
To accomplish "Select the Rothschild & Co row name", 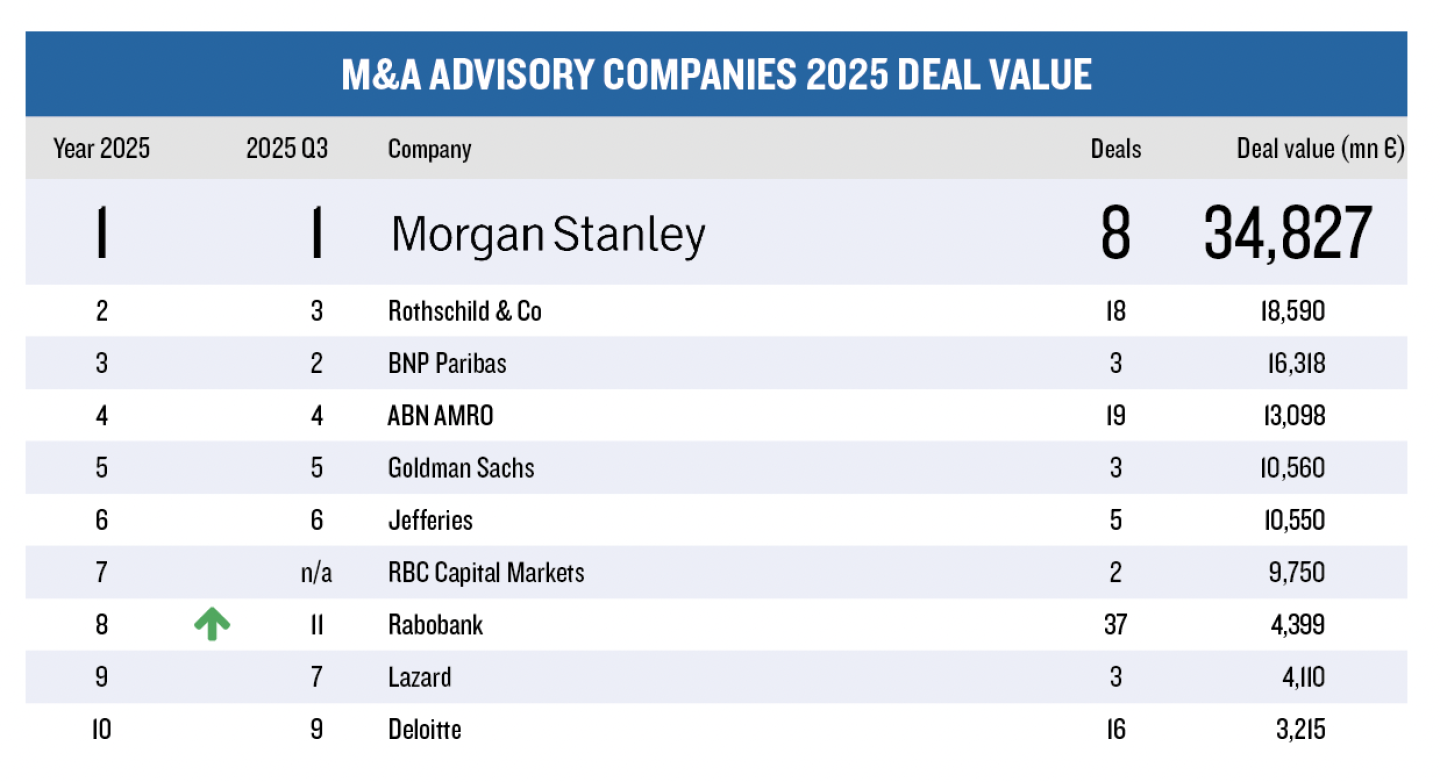I will tap(465, 311).
